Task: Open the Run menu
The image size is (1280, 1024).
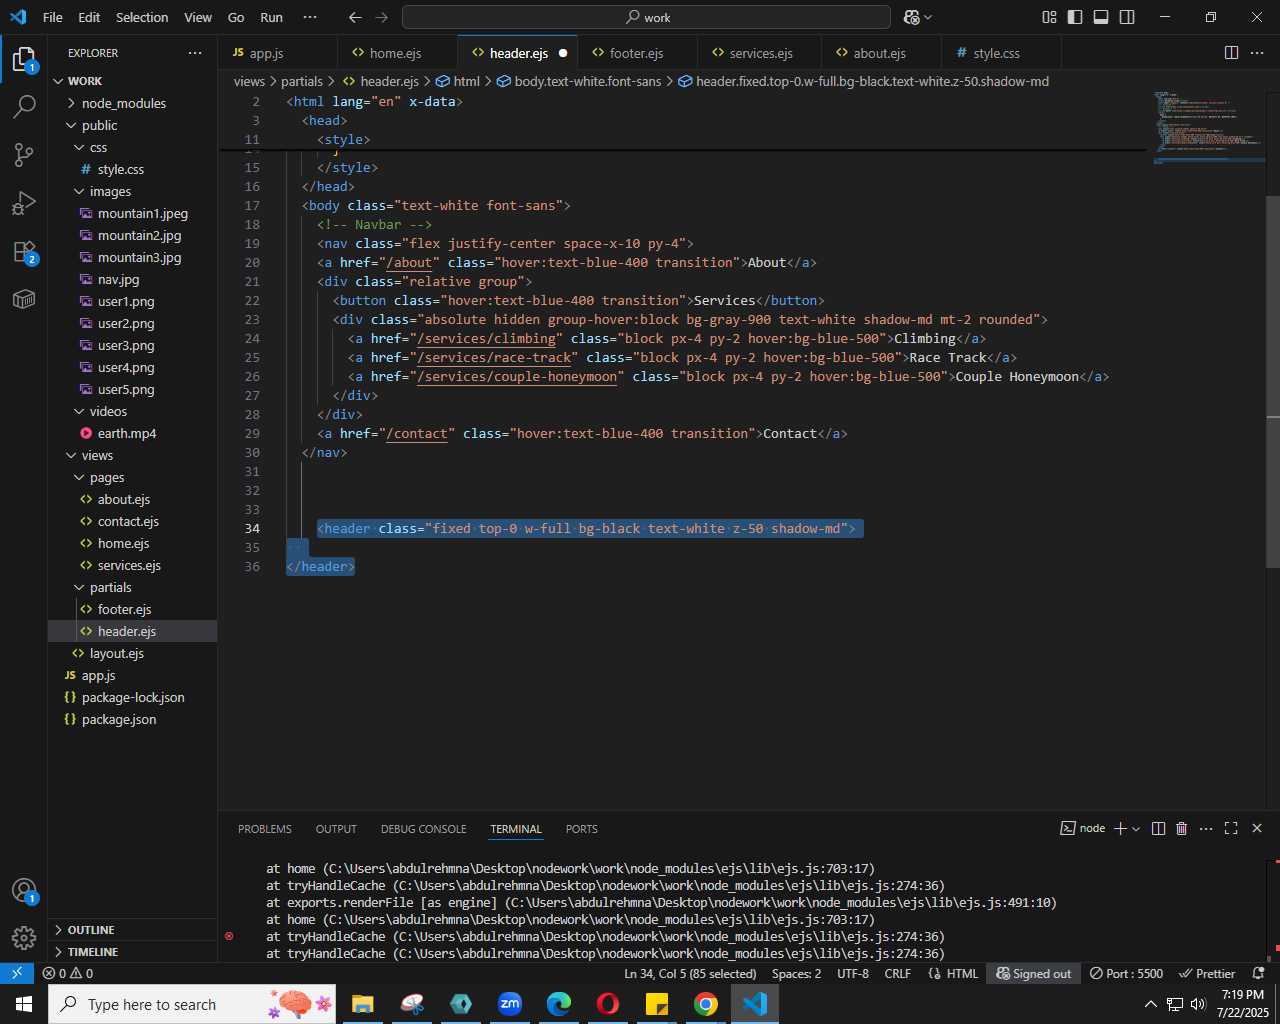Action: (x=271, y=17)
